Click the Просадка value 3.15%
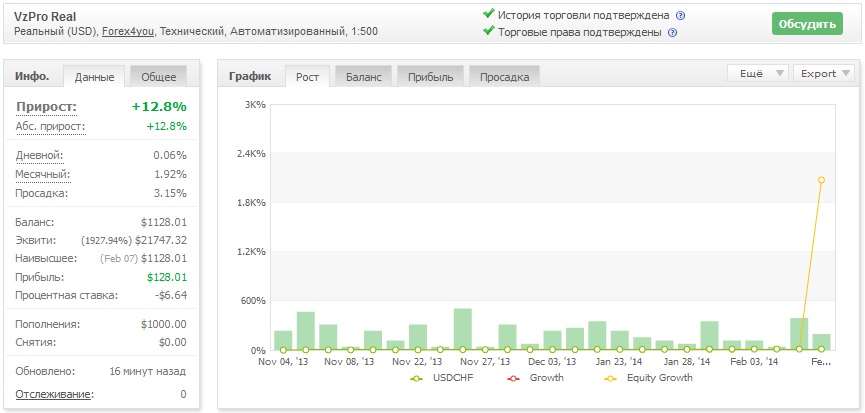 click(x=170, y=194)
